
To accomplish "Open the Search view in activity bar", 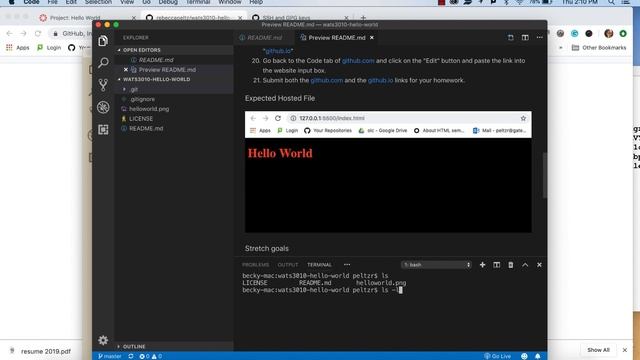I will point(103,62).
